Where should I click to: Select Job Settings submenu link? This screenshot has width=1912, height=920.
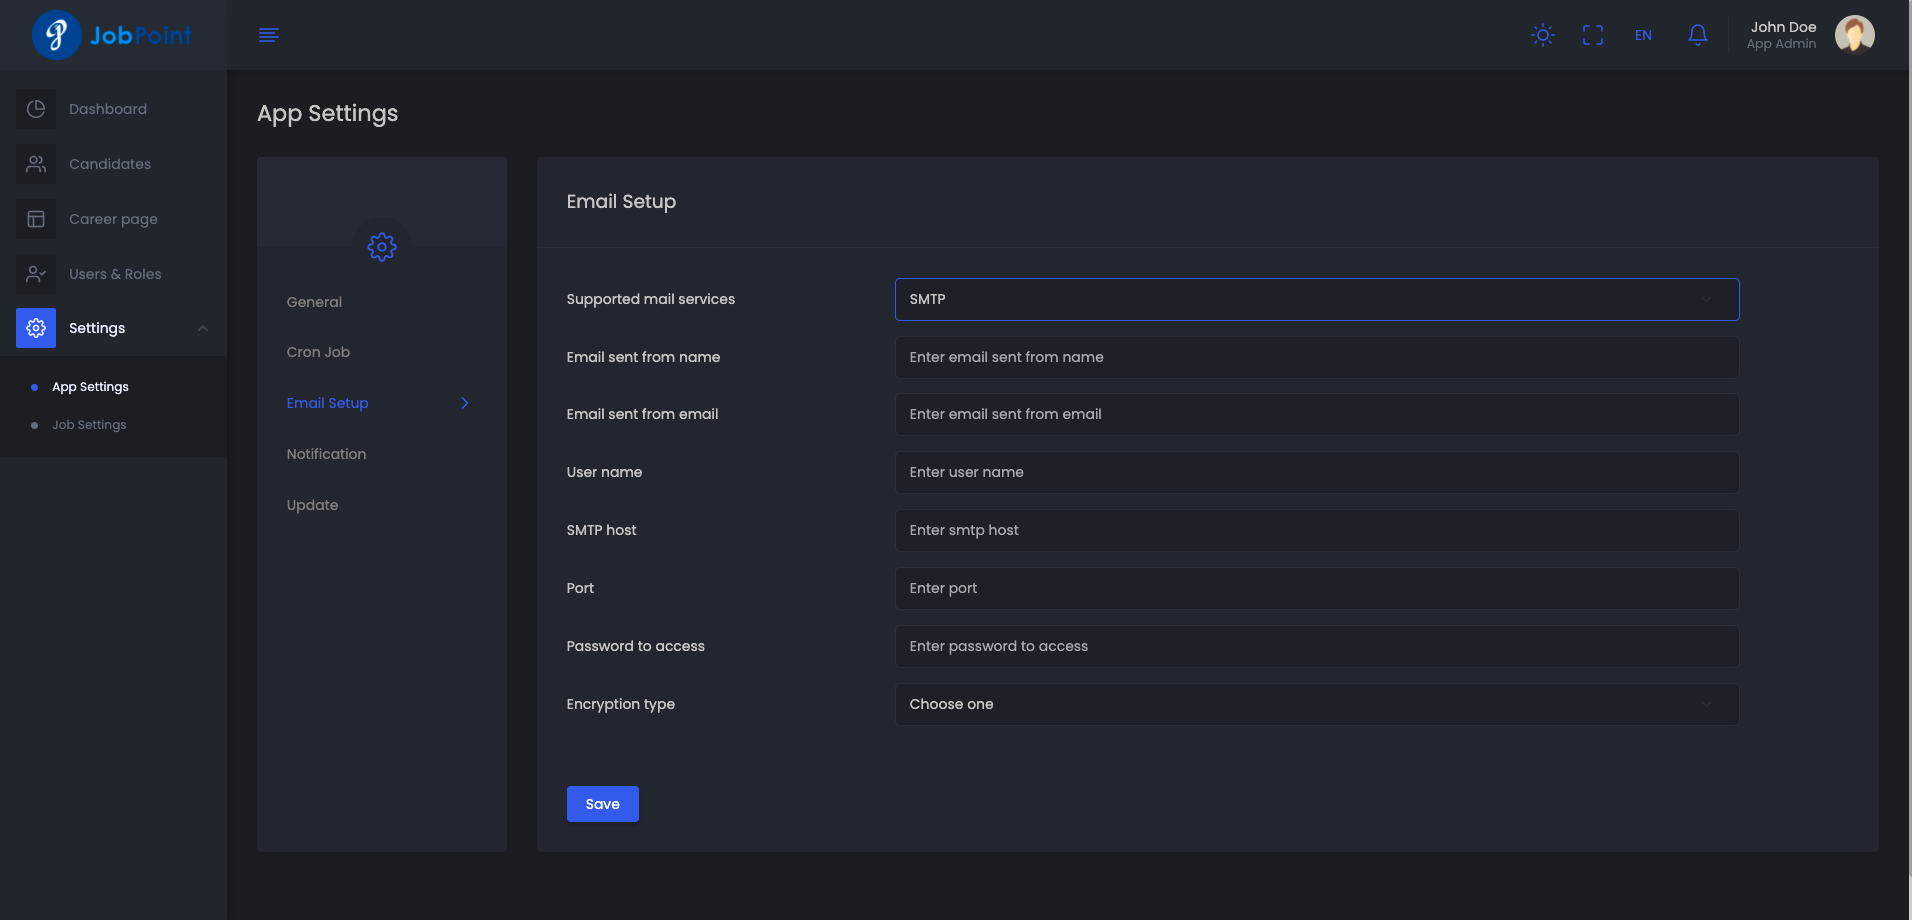(89, 425)
